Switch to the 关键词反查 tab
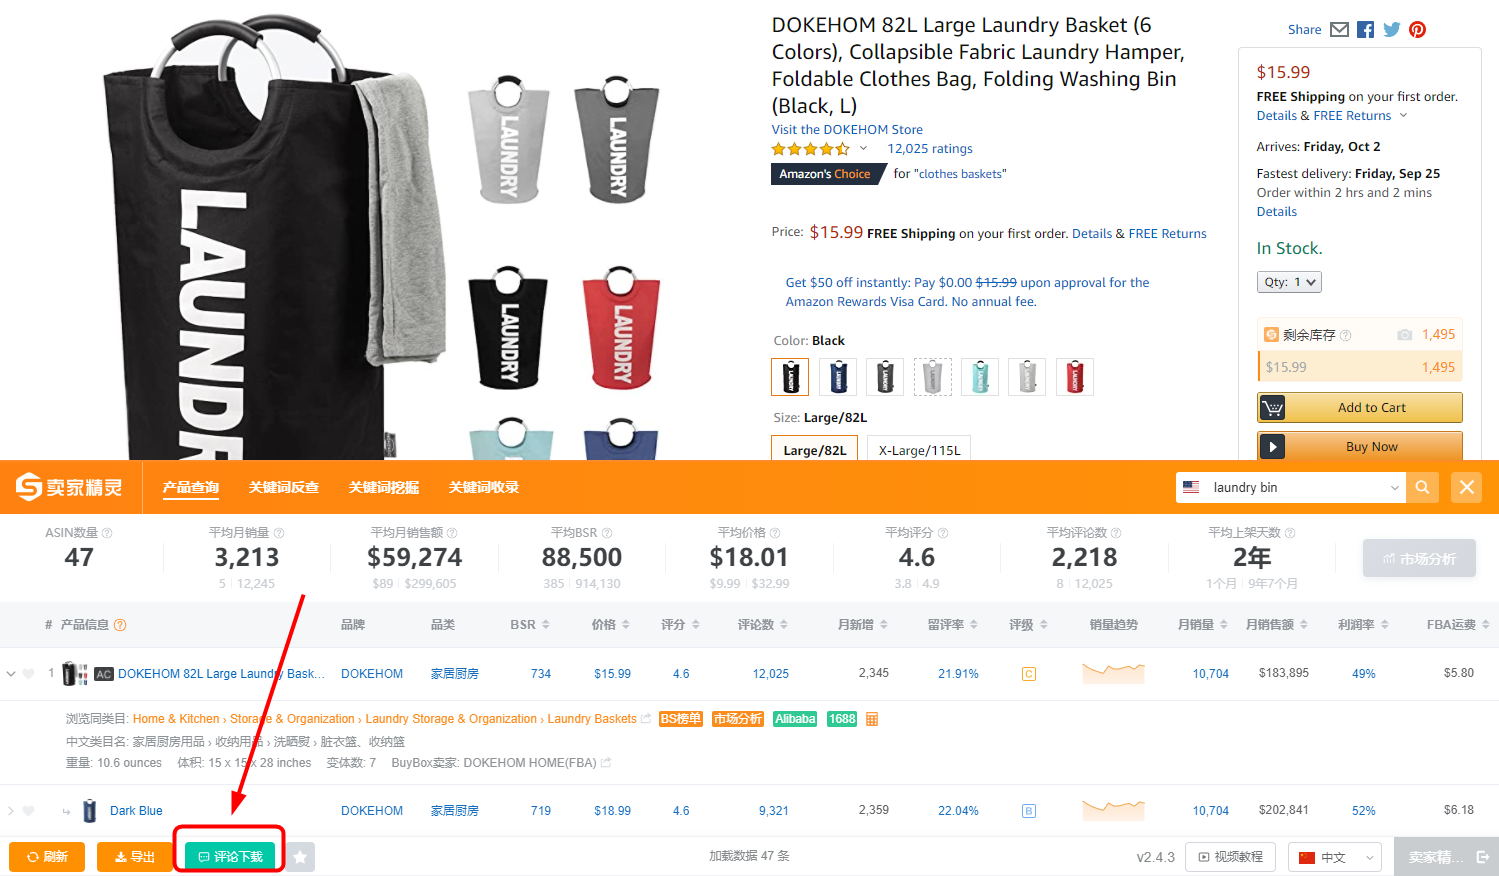Viewport: 1499px width, 876px height. click(284, 488)
